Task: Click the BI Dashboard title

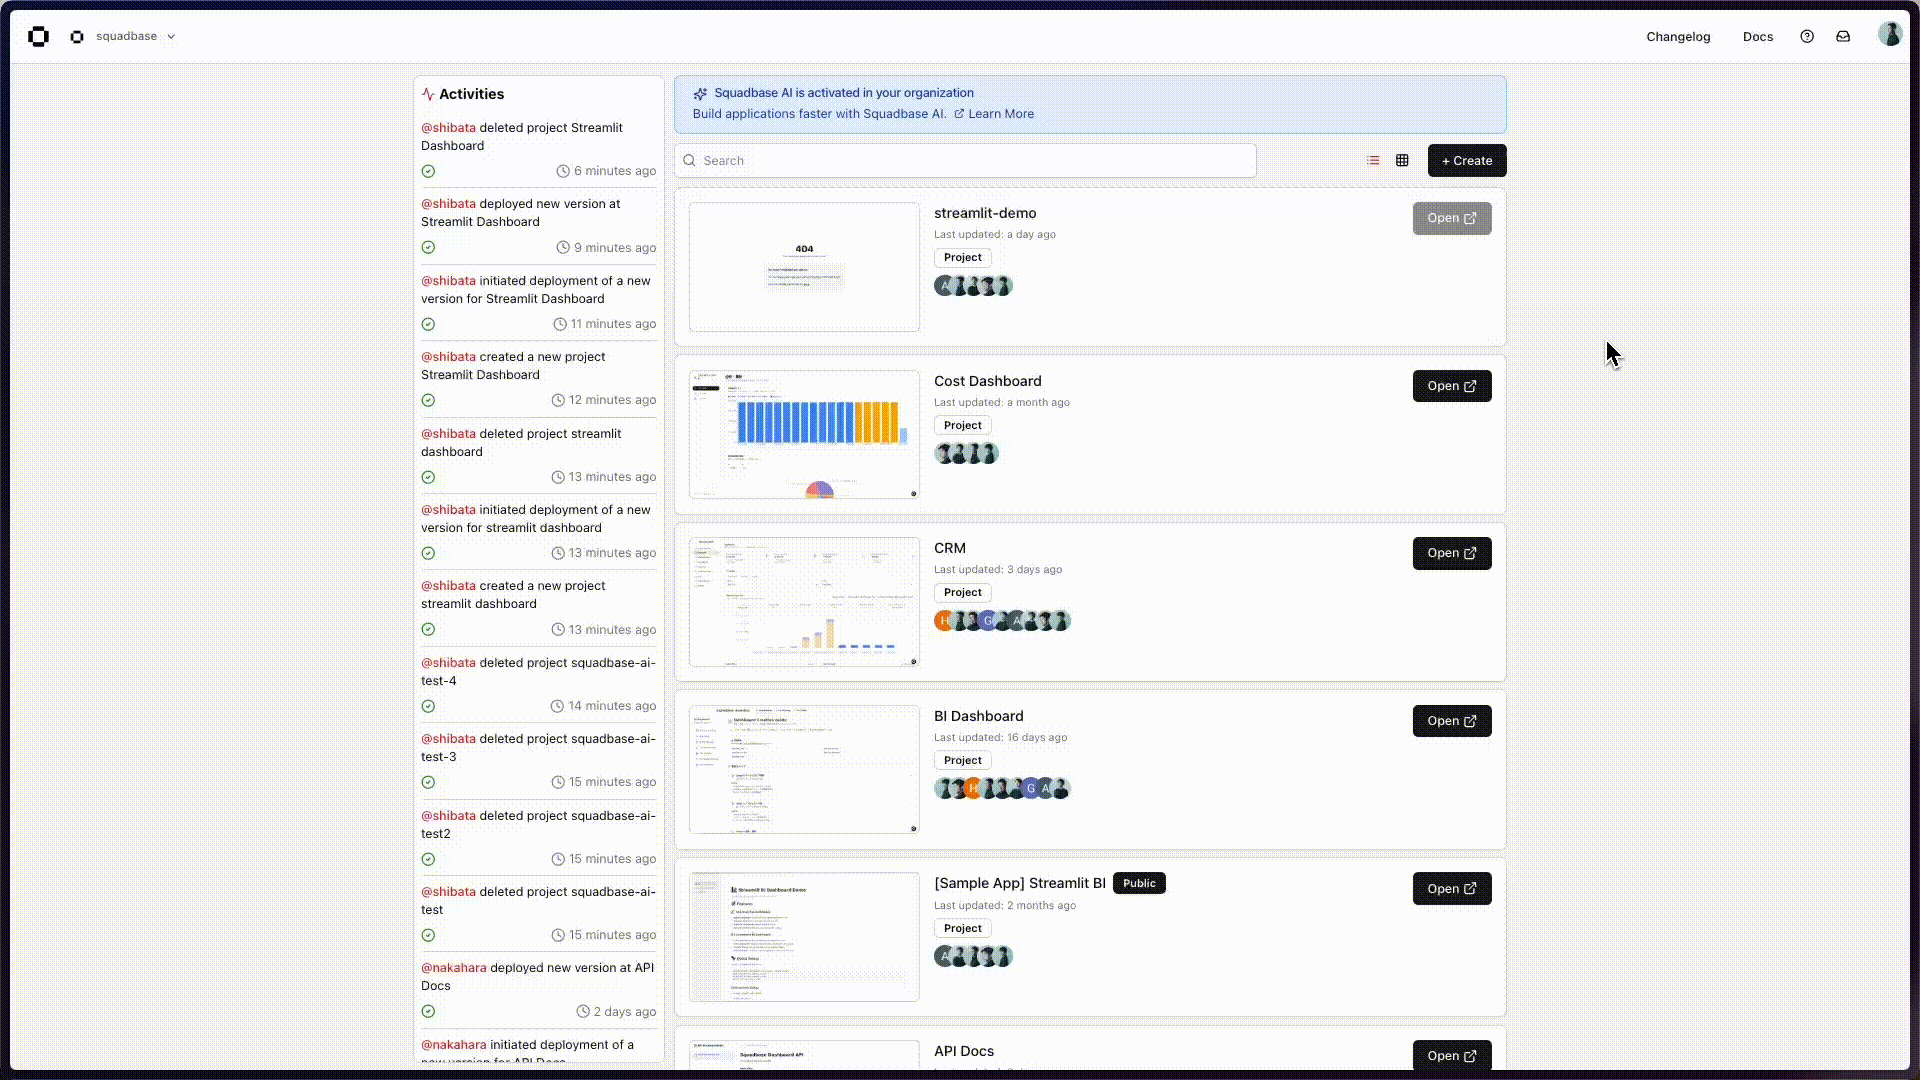Action: click(x=978, y=716)
